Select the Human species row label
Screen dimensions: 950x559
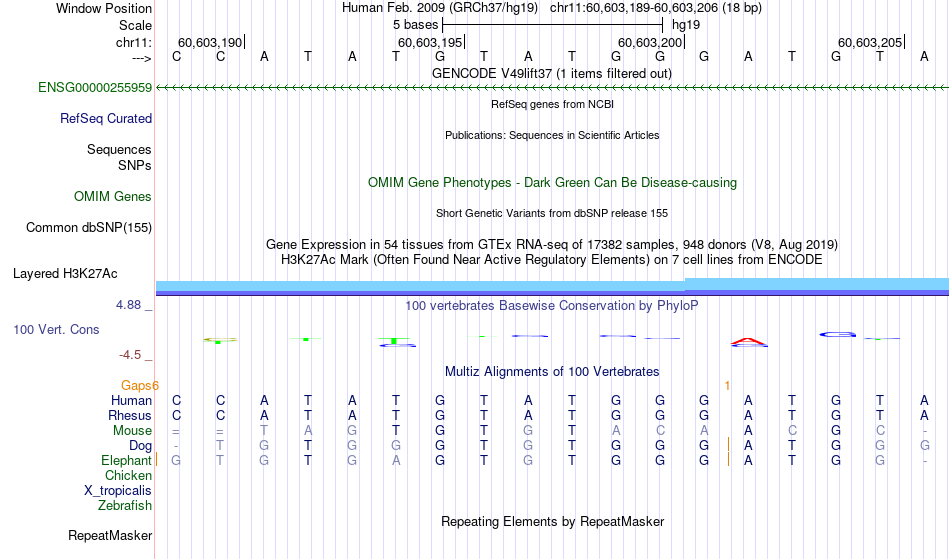tap(131, 400)
